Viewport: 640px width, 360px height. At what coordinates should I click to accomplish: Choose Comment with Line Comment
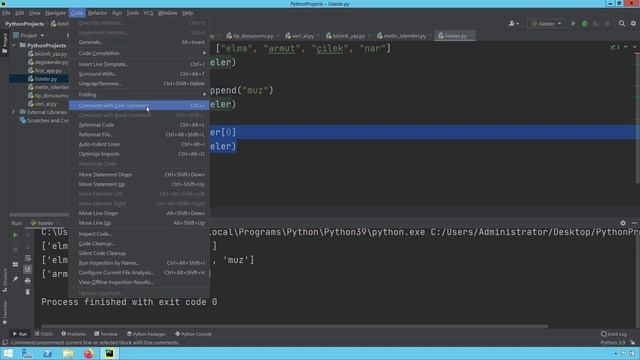tap(139, 105)
